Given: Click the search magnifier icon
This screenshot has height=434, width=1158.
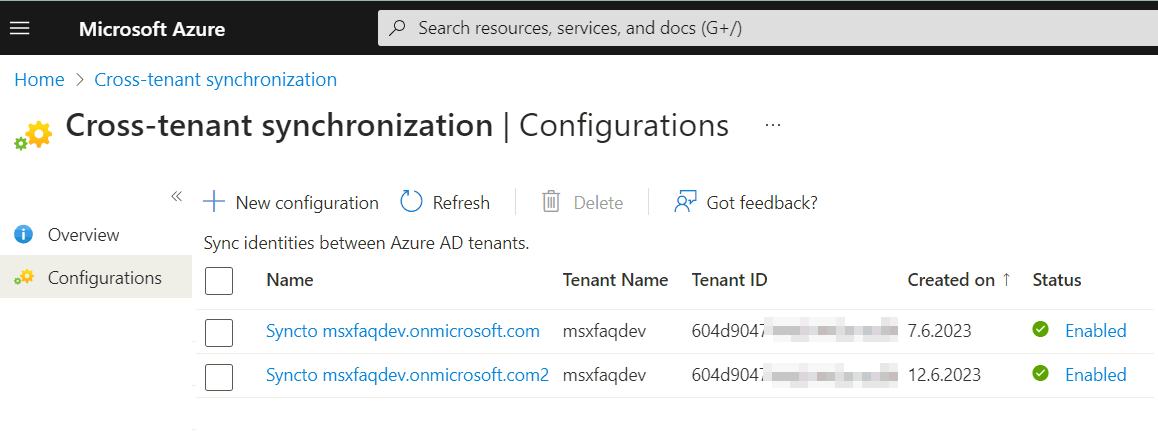Looking at the screenshot, I should [397, 28].
